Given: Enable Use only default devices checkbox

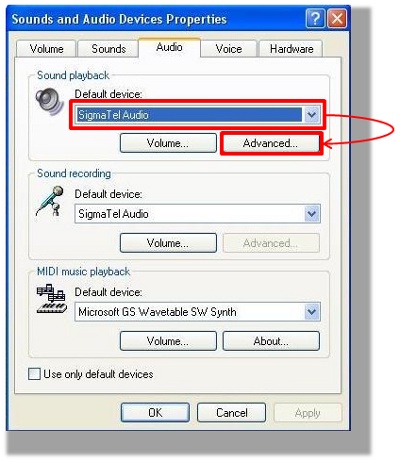Looking at the screenshot, I should coord(34,374).
